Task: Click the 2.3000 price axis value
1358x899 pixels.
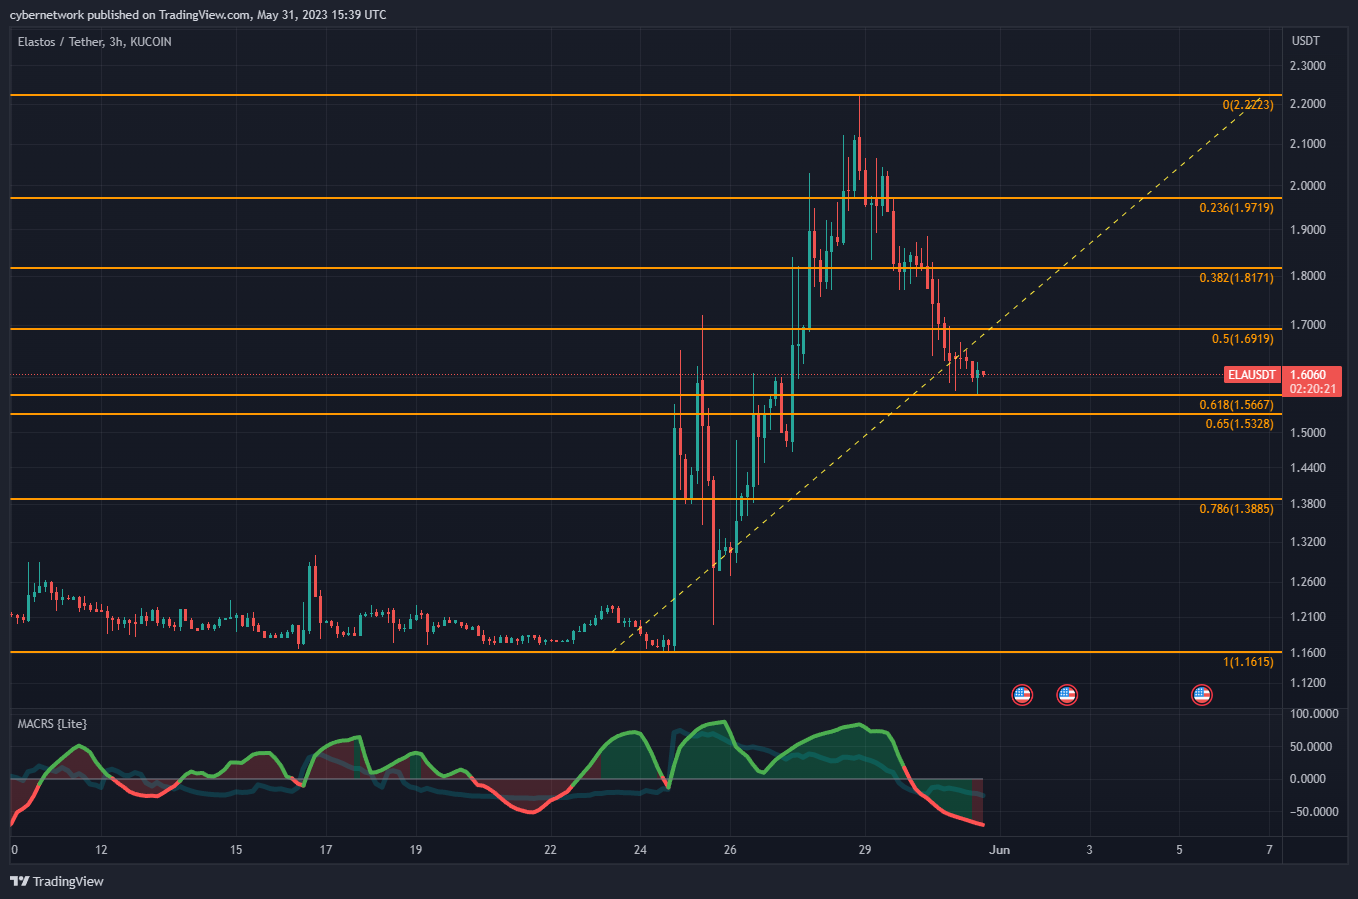Action: pyautogui.click(x=1308, y=66)
